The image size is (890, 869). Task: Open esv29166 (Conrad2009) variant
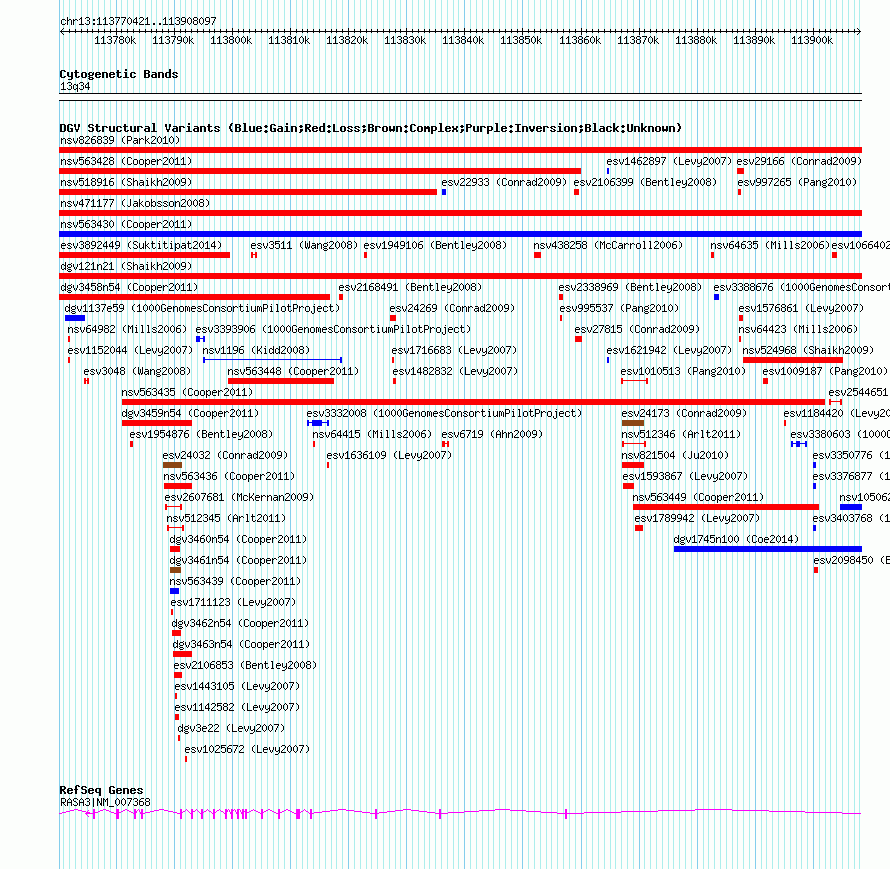pyautogui.click(x=799, y=161)
